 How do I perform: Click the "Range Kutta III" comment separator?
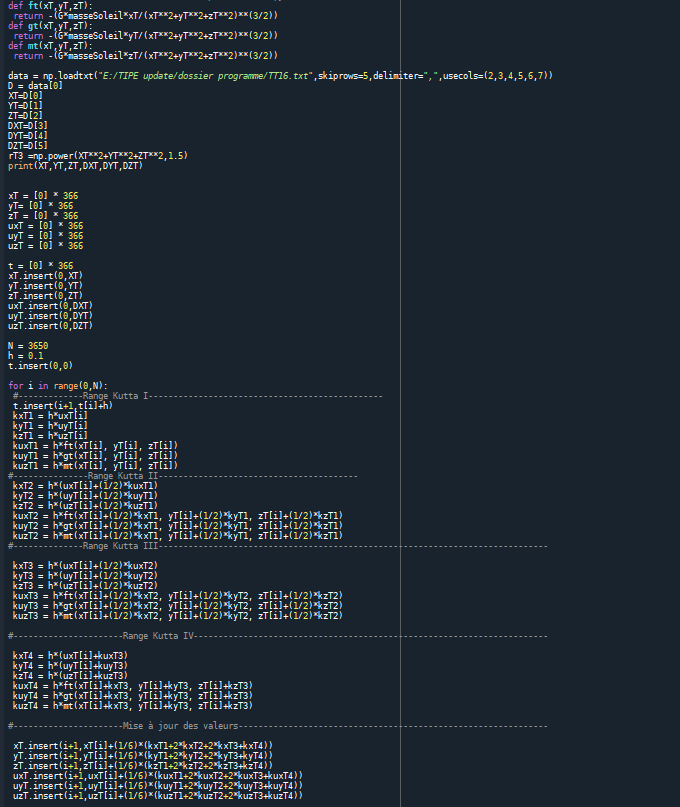(120, 546)
